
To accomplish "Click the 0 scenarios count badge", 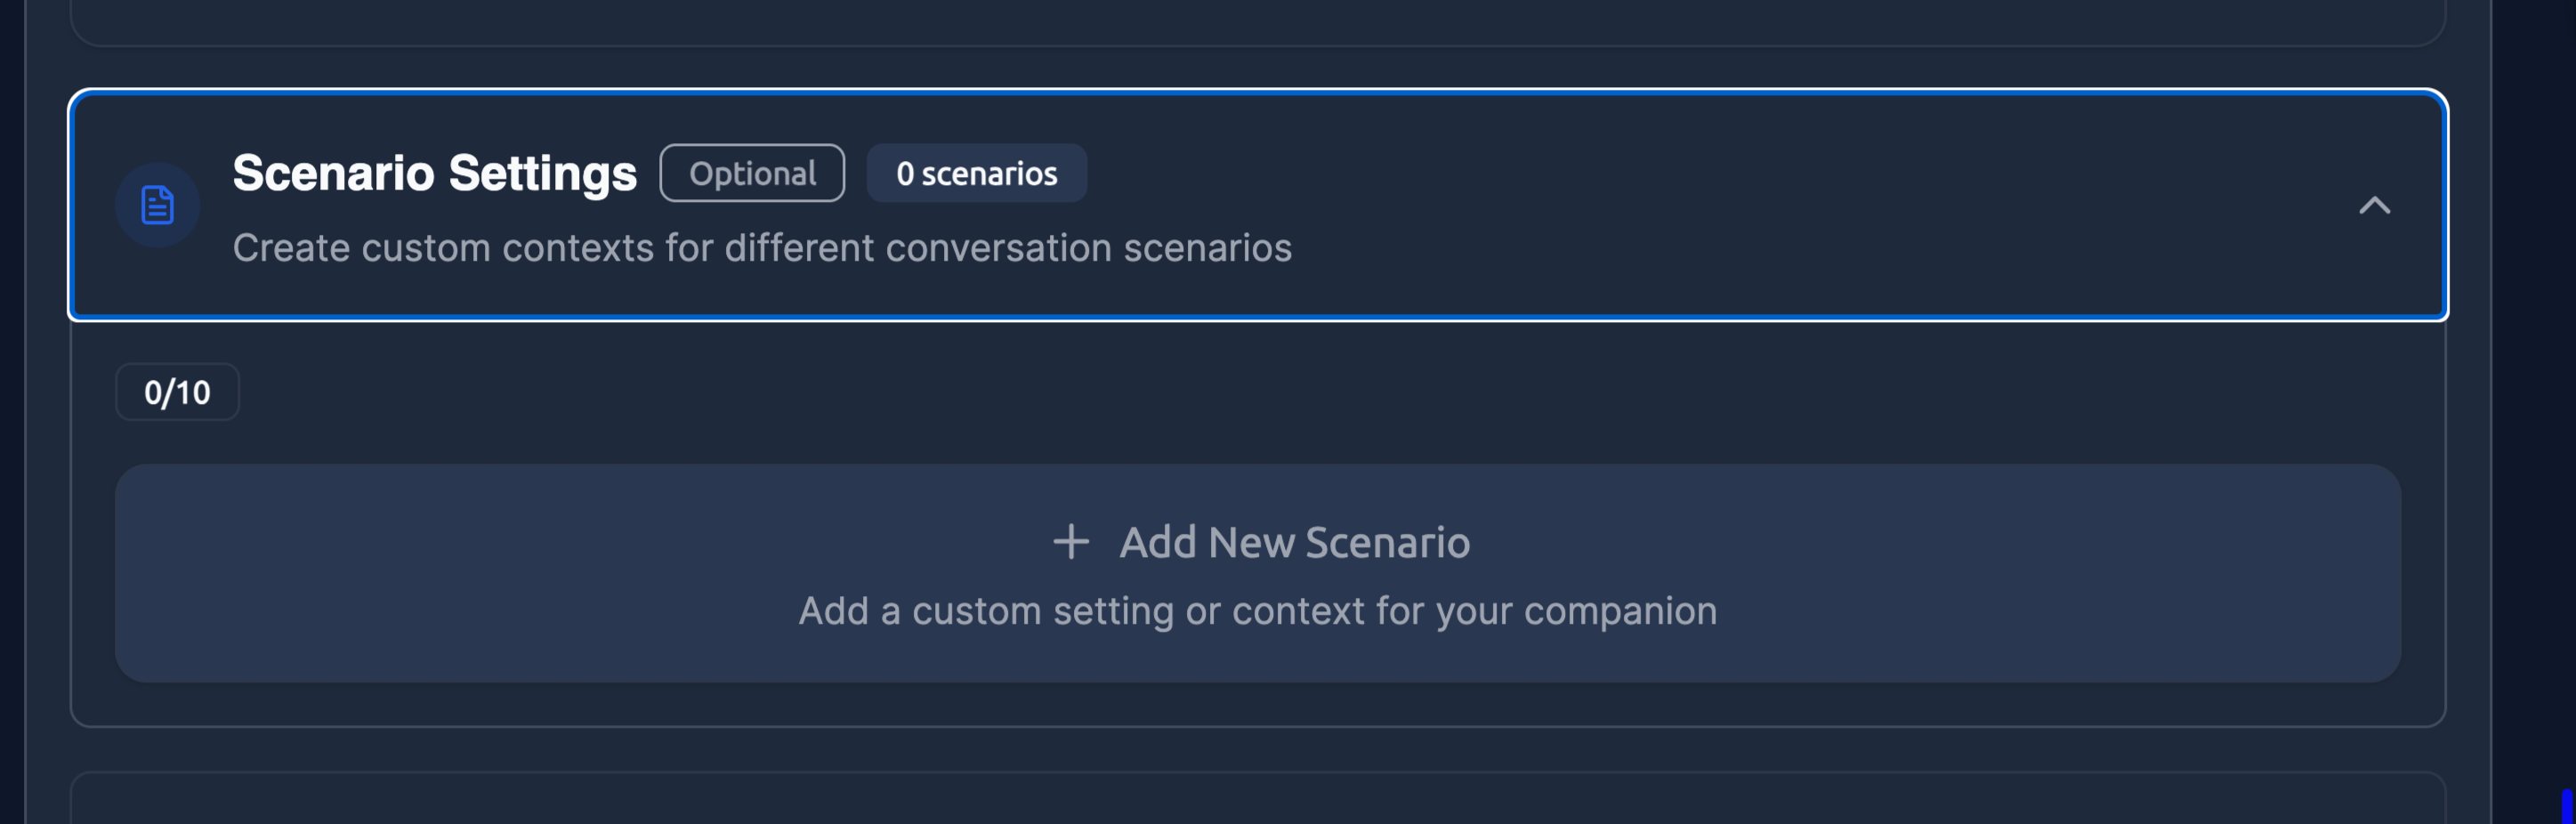I will (976, 173).
